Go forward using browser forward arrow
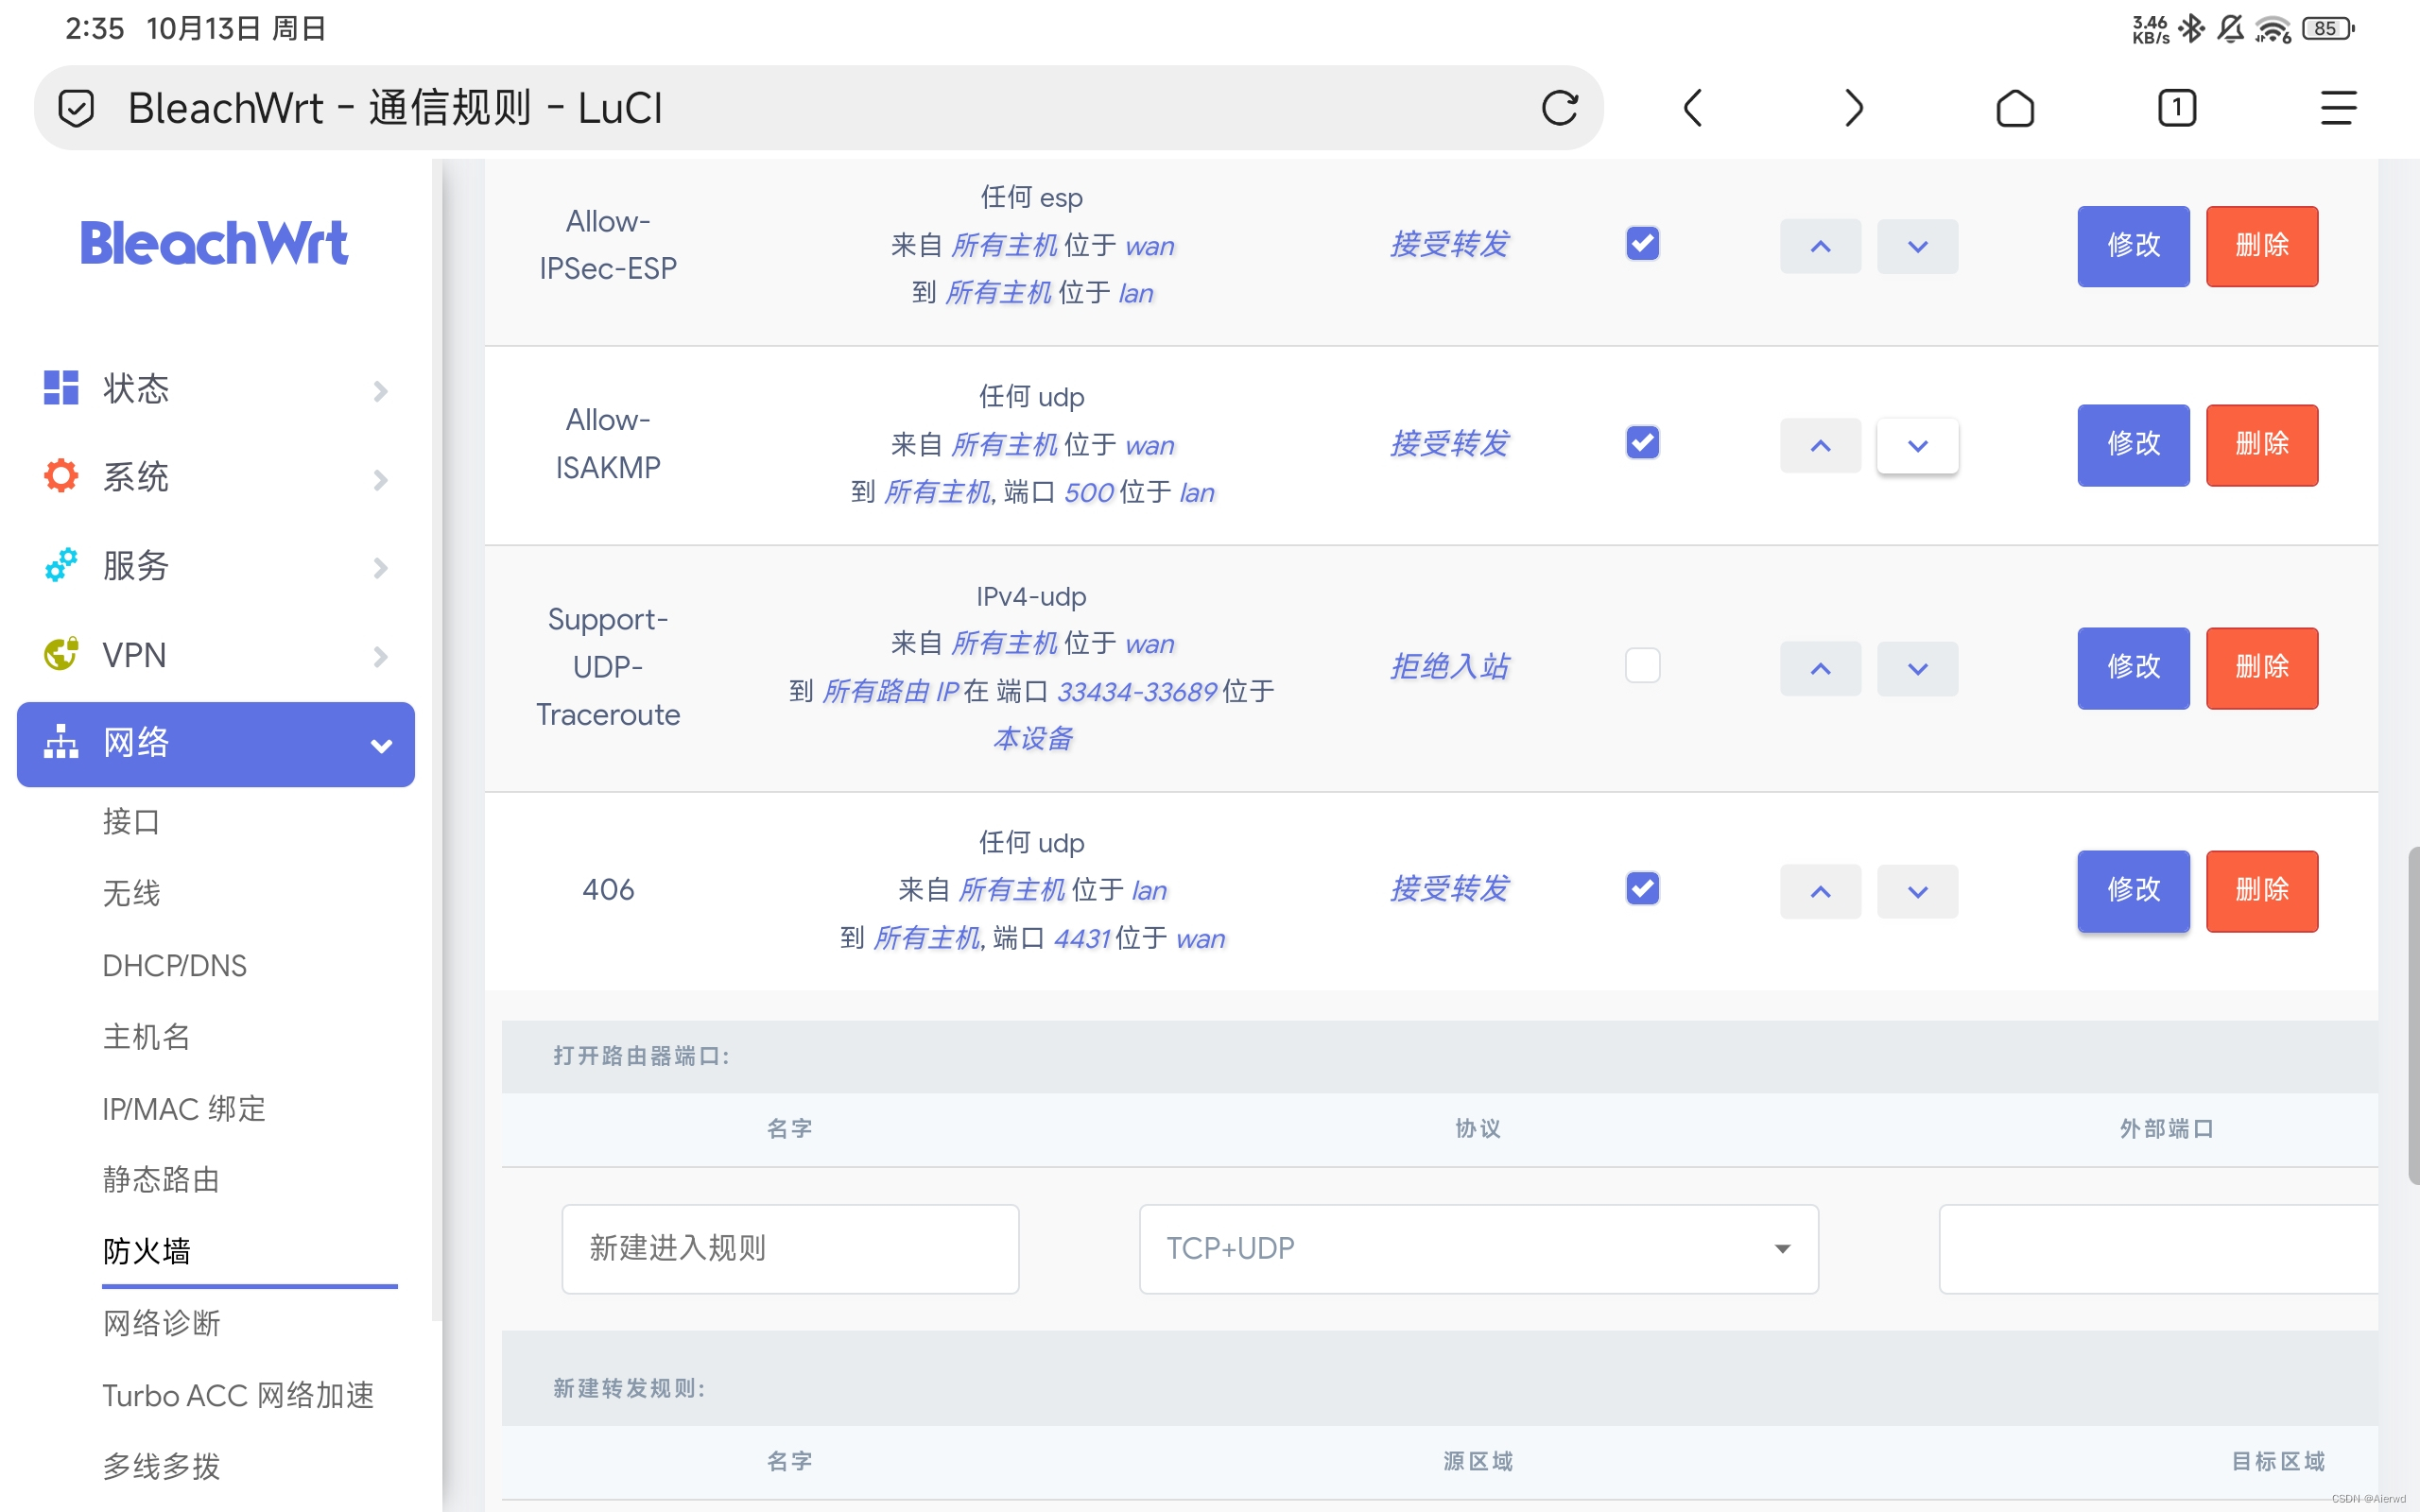The image size is (2420, 1512). tap(1853, 108)
